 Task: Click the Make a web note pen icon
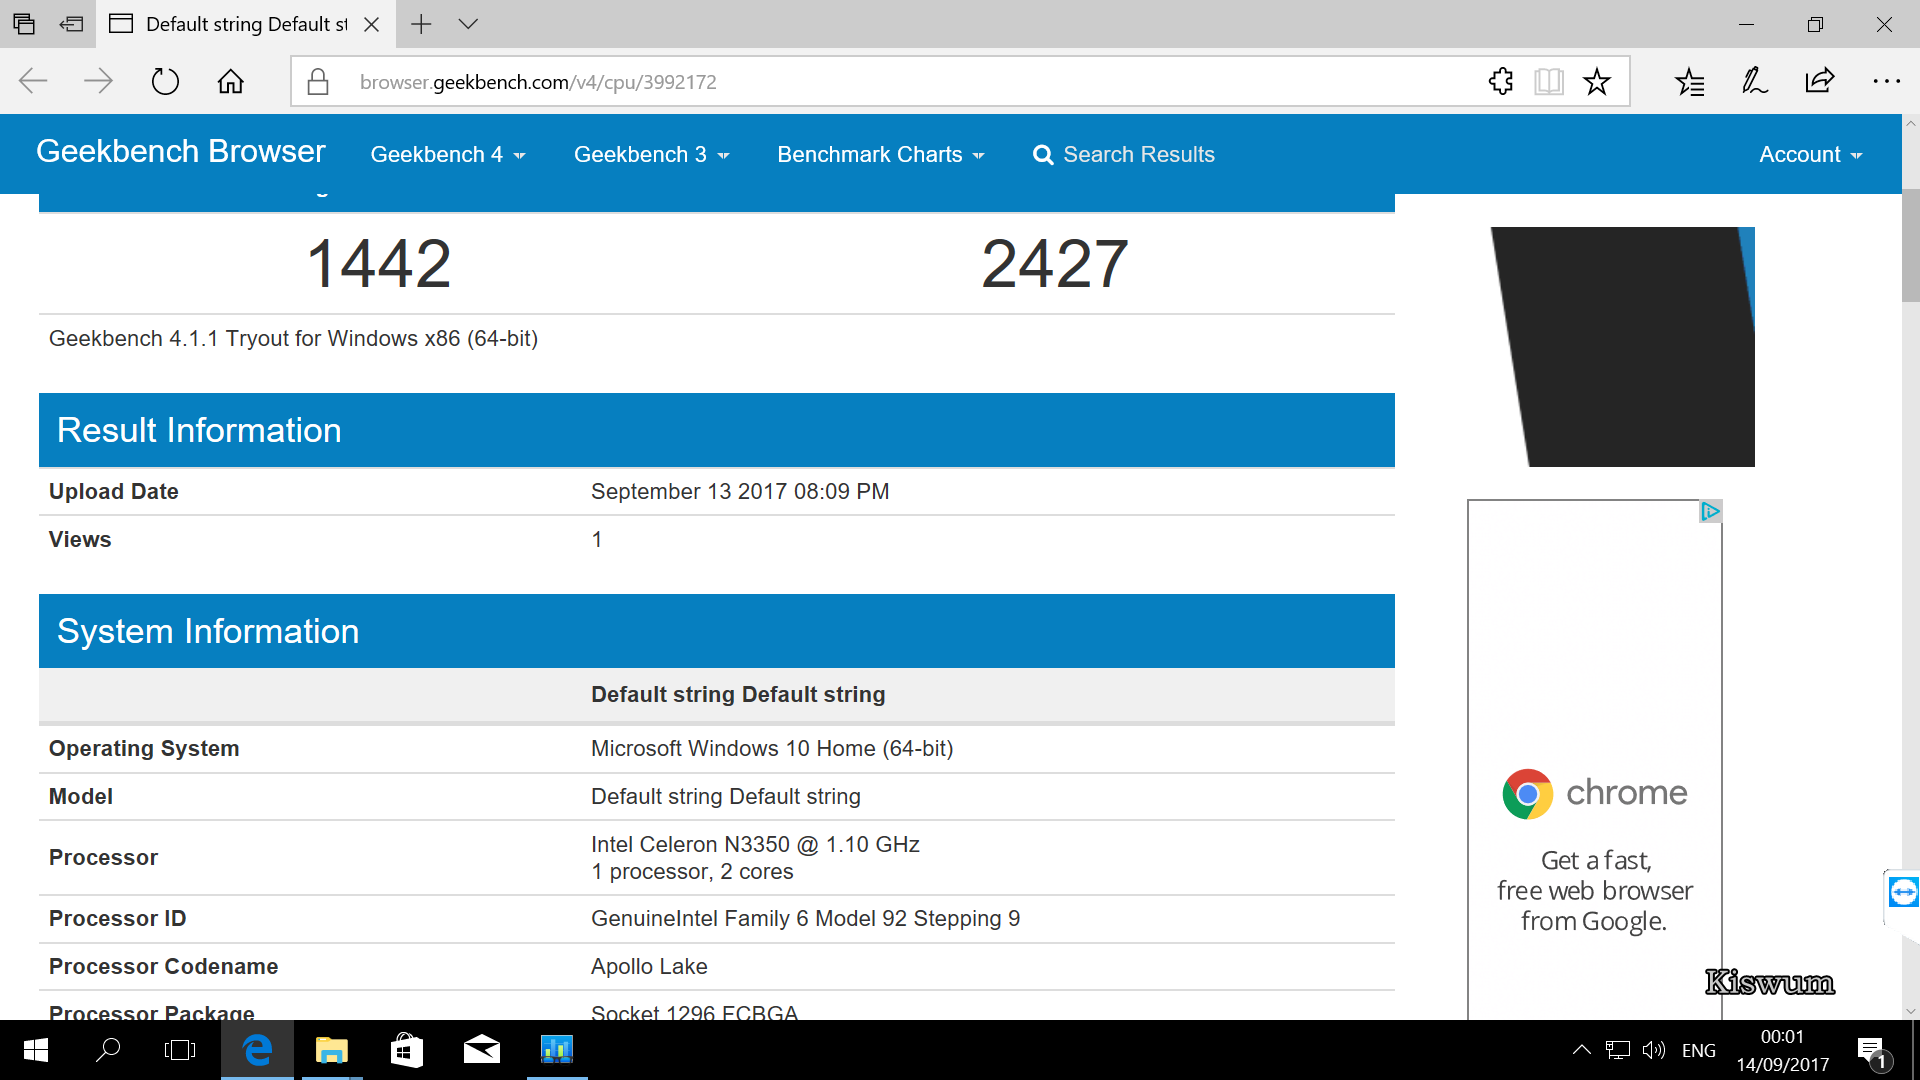[1754, 81]
